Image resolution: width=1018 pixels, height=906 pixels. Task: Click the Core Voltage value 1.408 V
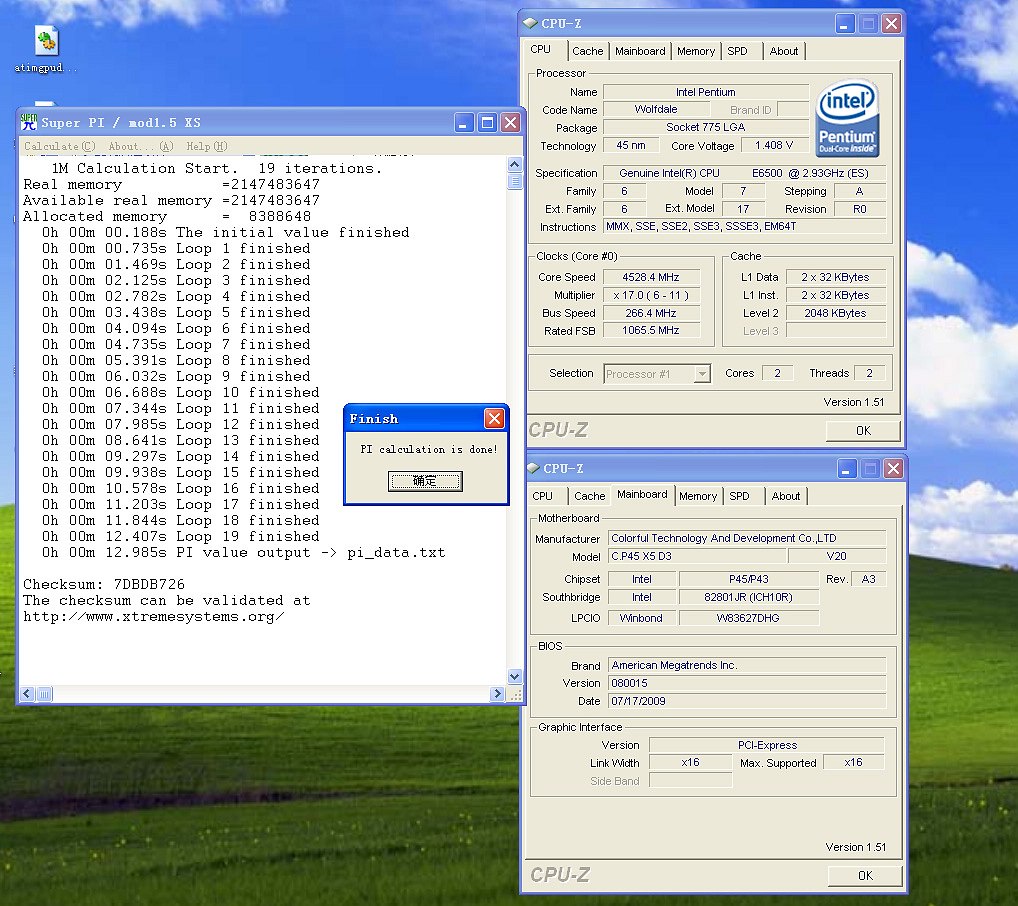point(774,145)
